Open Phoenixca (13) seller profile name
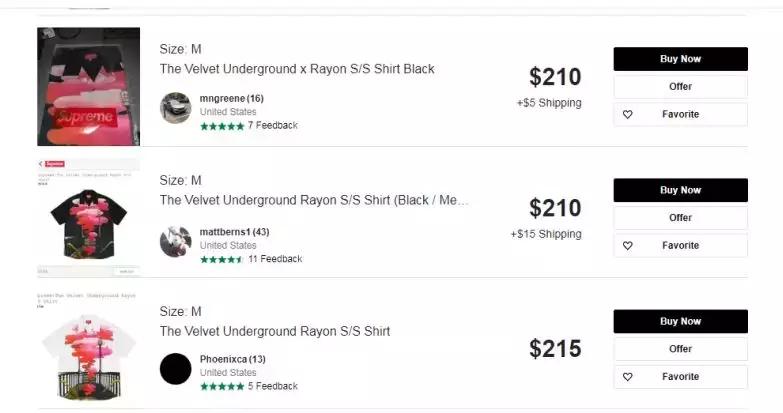 pos(232,359)
